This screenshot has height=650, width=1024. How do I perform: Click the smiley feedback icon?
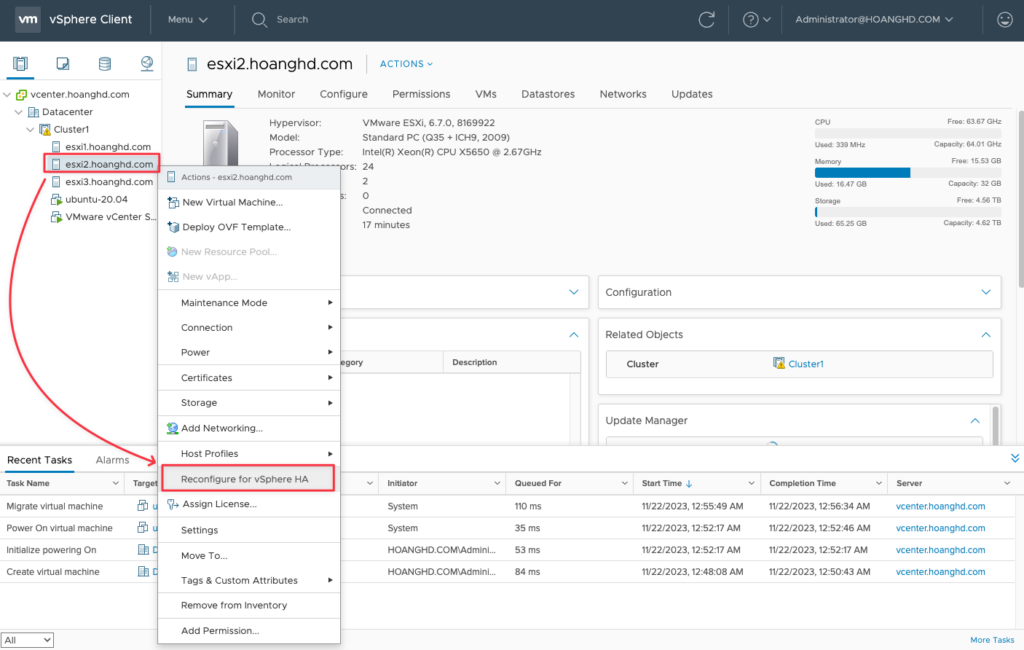pos(1004,20)
